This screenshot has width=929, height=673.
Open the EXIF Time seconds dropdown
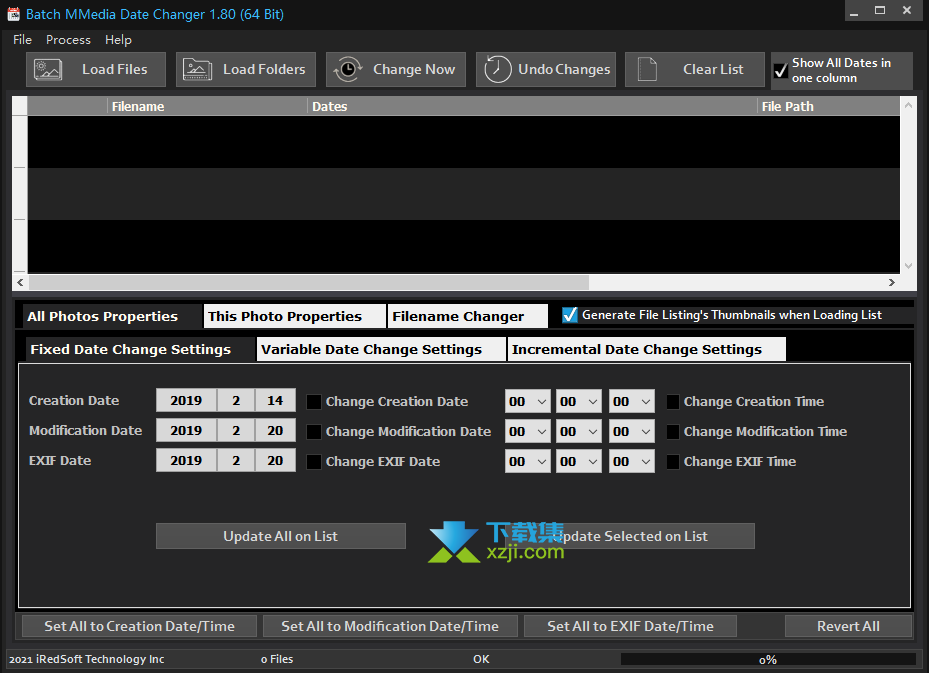(632, 461)
